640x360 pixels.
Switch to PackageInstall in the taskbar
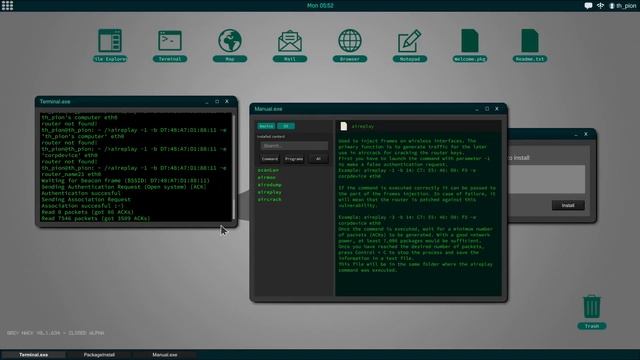[x=99, y=355]
